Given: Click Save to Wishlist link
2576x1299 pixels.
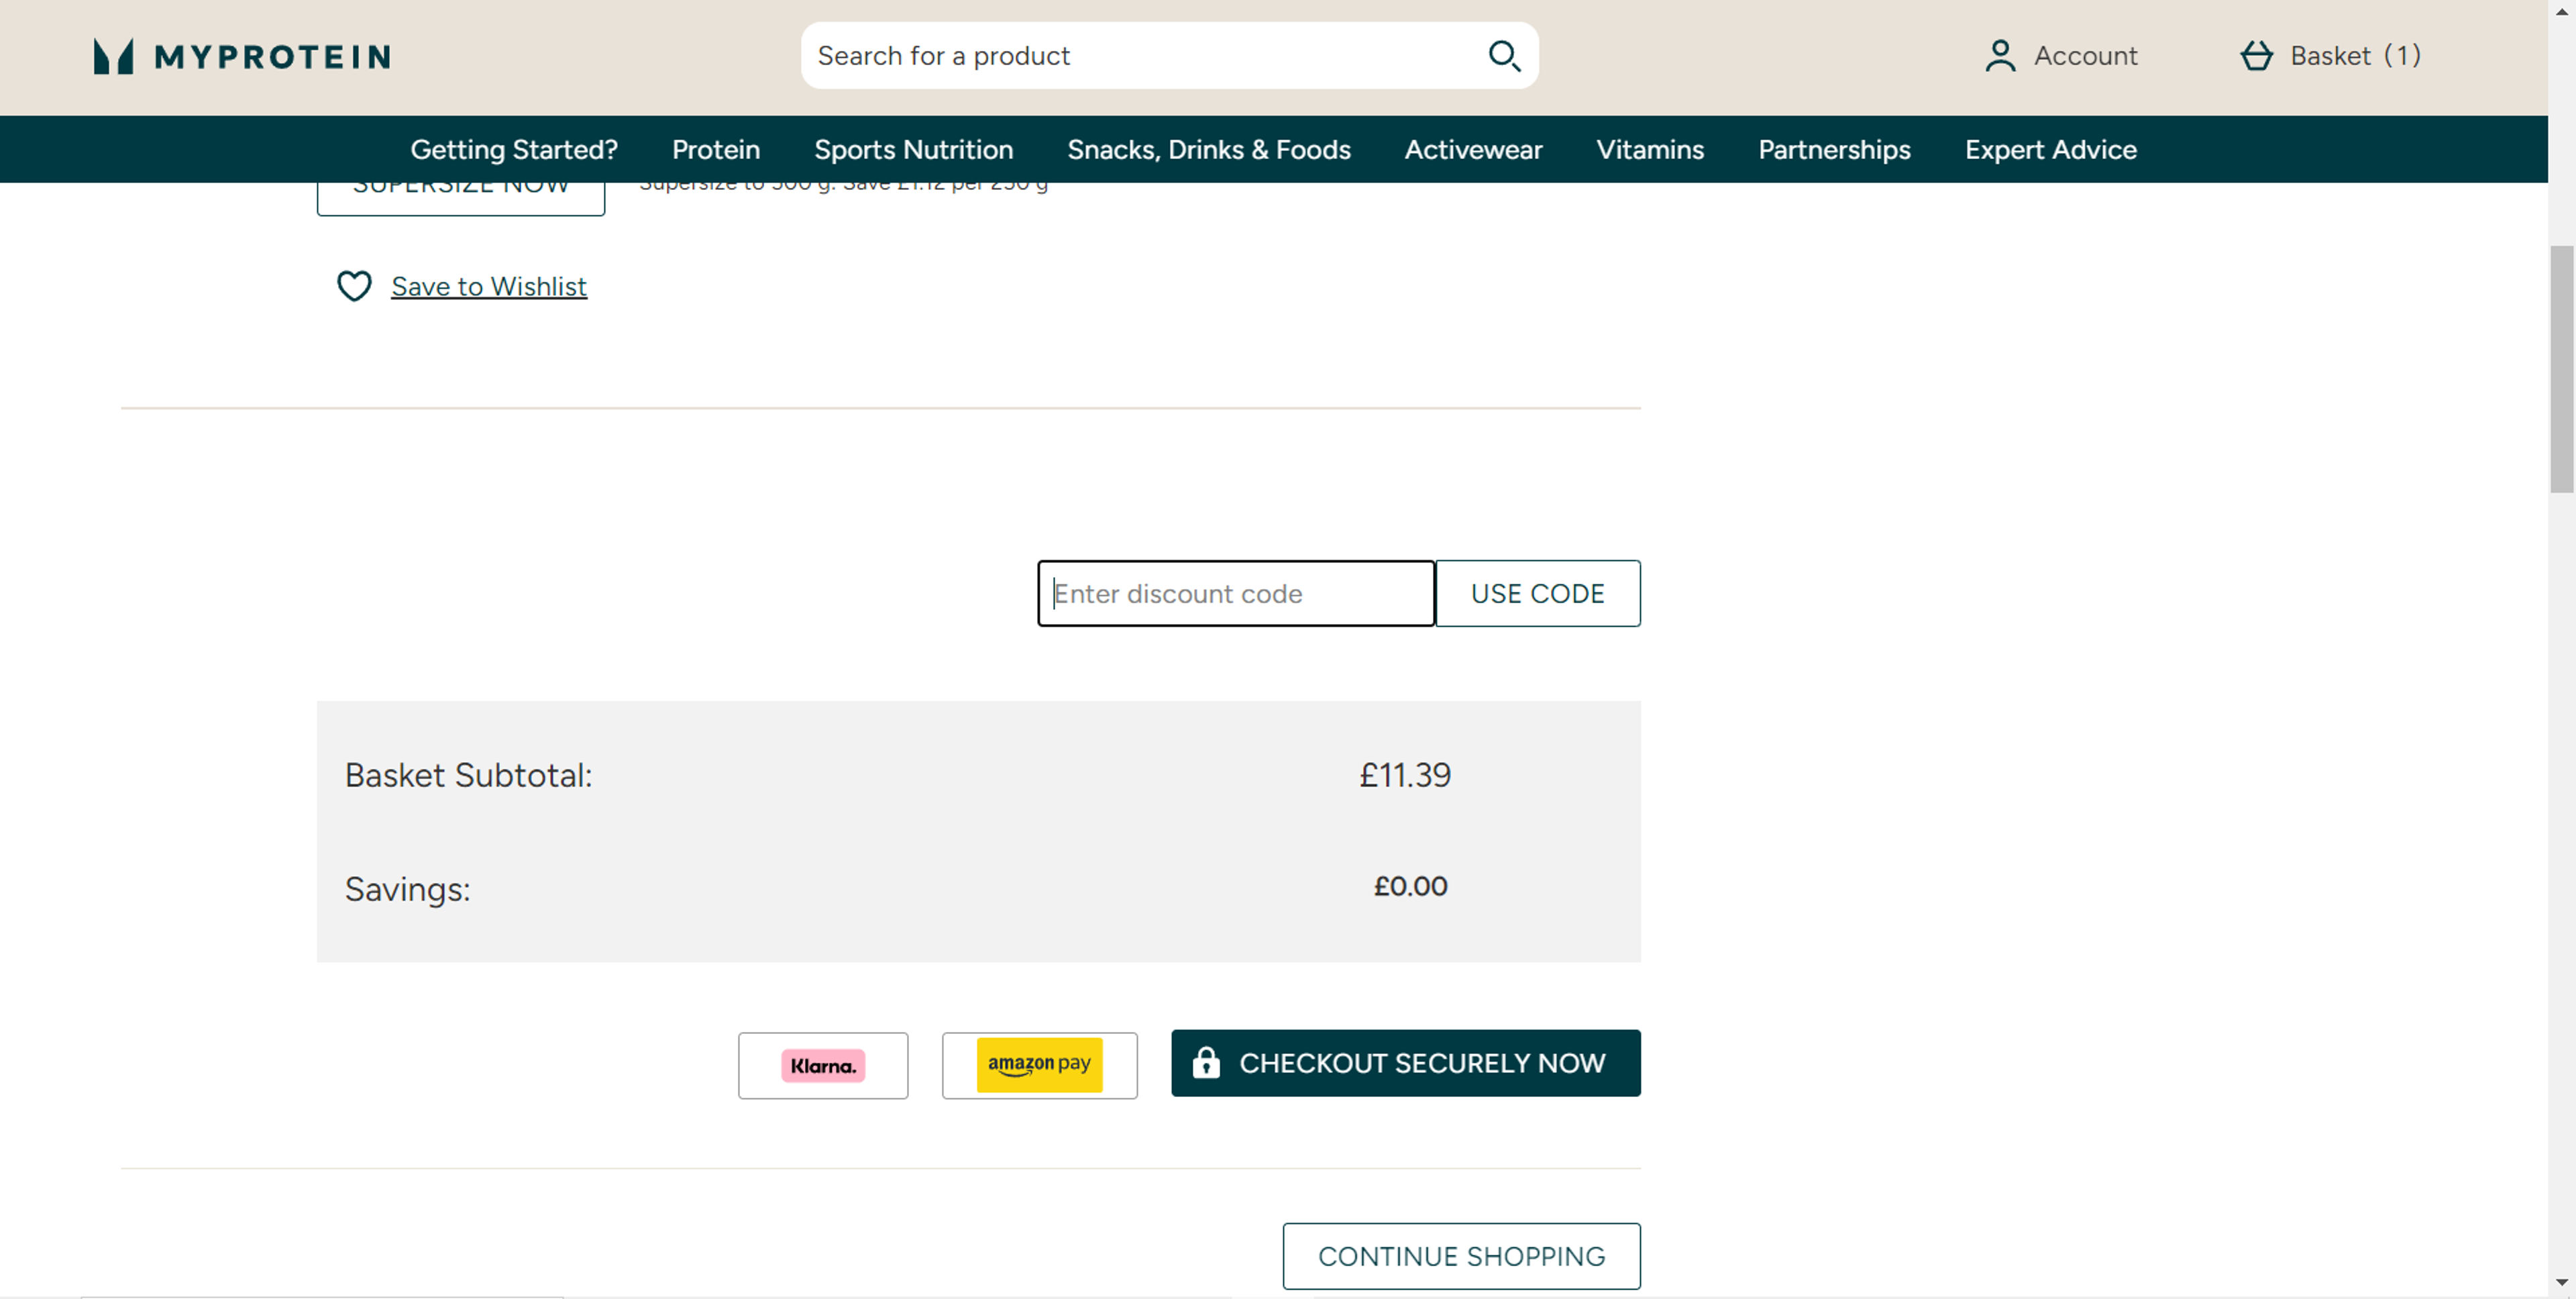Looking at the screenshot, I should tap(489, 287).
